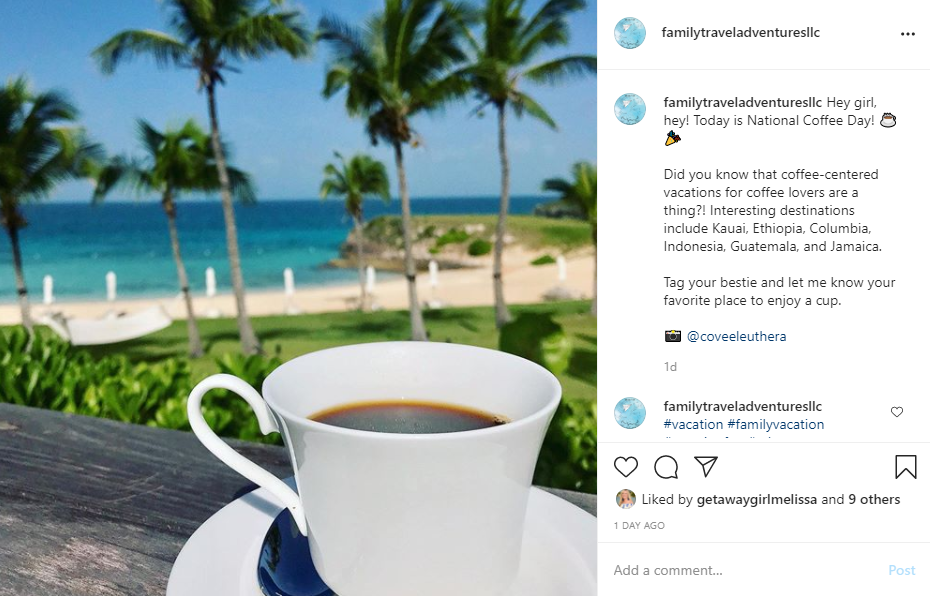Show the 9 others who liked

tap(874, 499)
